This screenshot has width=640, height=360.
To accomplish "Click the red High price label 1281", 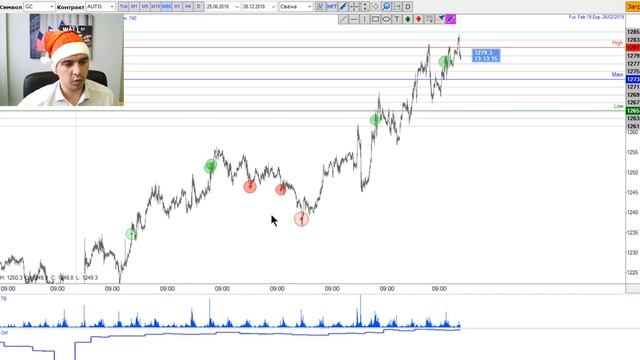I will tap(633, 48).
